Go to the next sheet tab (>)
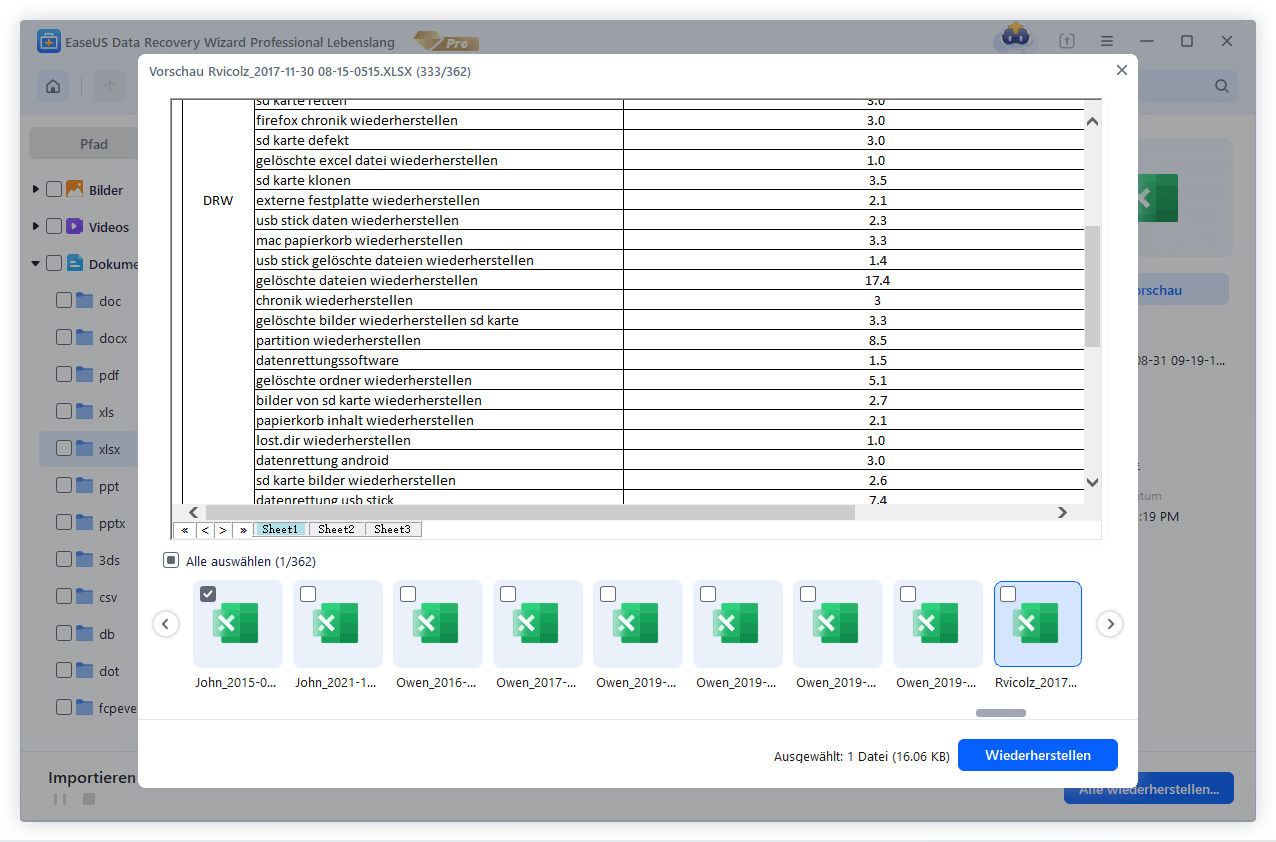Image resolution: width=1276 pixels, height=842 pixels. click(x=223, y=529)
